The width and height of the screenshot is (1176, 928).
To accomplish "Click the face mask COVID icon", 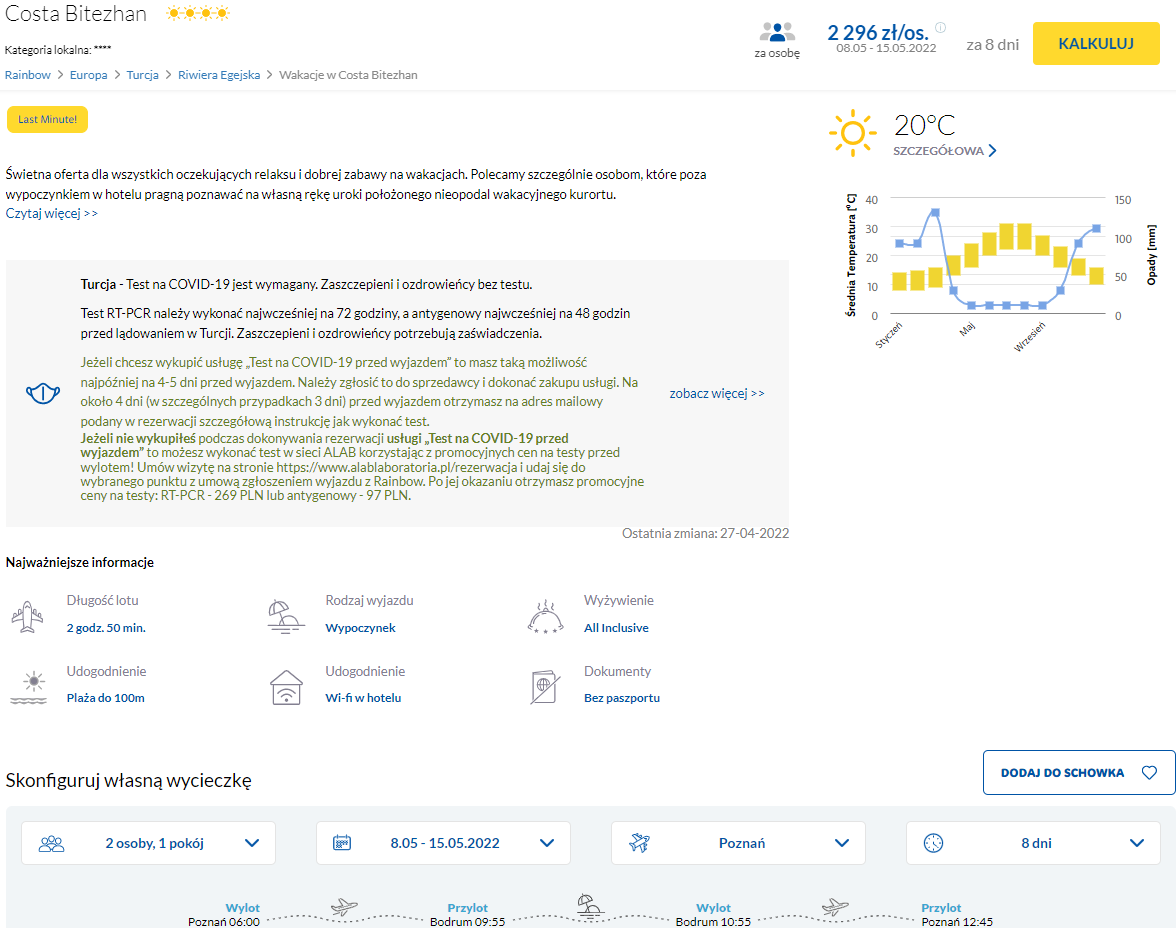I will 43,393.
